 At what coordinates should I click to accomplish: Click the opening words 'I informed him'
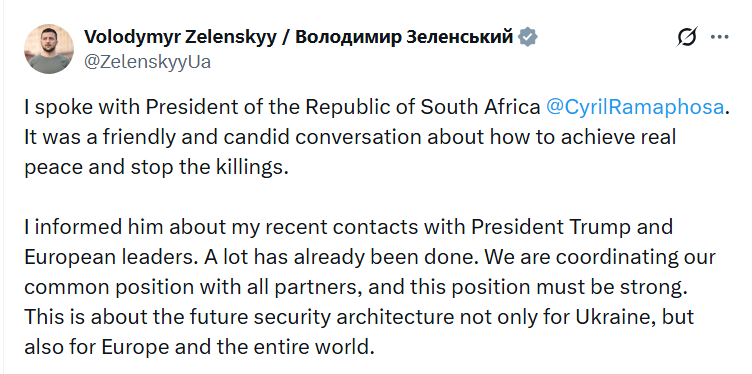tap(89, 227)
